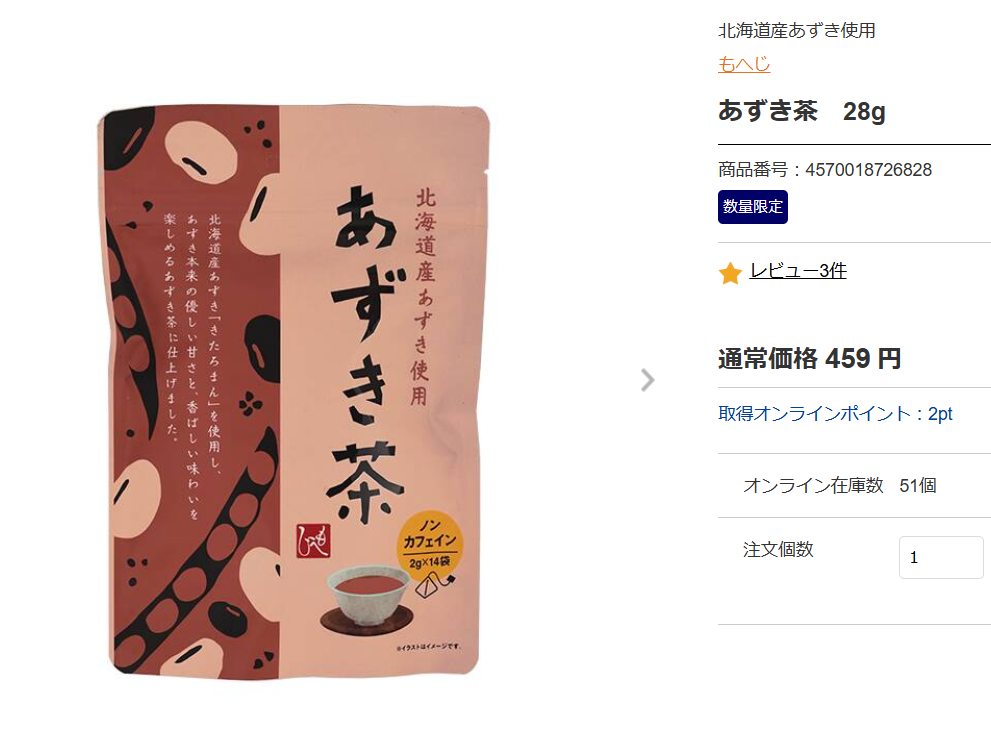Click the orange ノンカフェイン badge on package
Viewport: 991px width, 748px height.
coord(430,542)
